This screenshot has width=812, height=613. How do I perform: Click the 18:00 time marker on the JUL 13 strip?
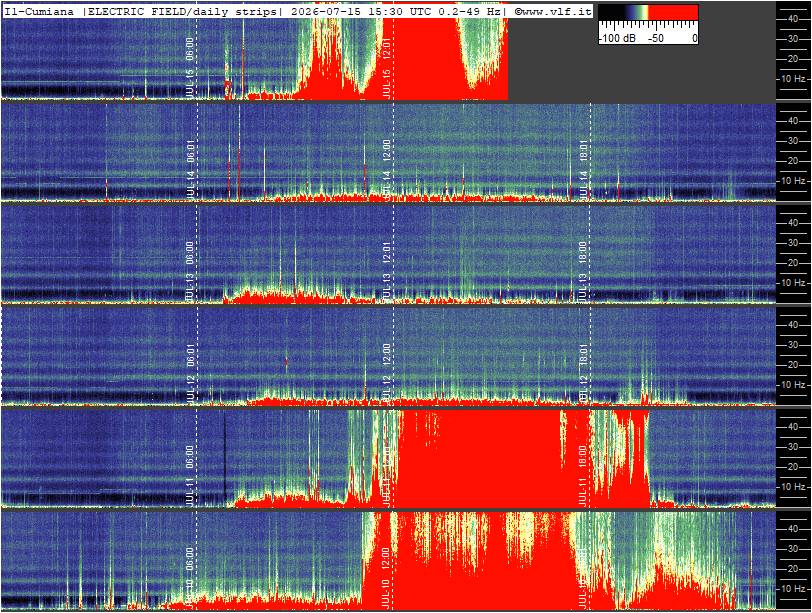(x=583, y=252)
